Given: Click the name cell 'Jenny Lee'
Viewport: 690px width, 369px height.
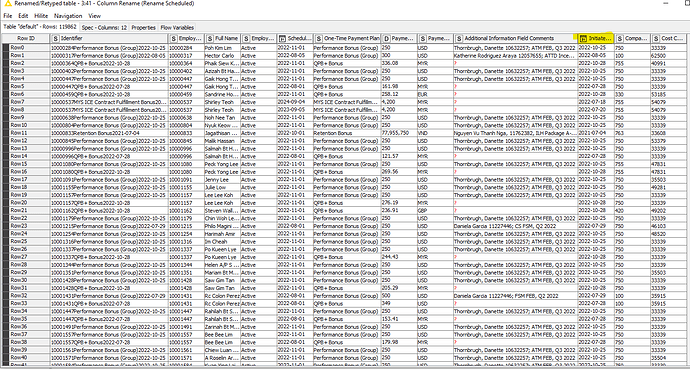Looking at the screenshot, I should 222,179.
